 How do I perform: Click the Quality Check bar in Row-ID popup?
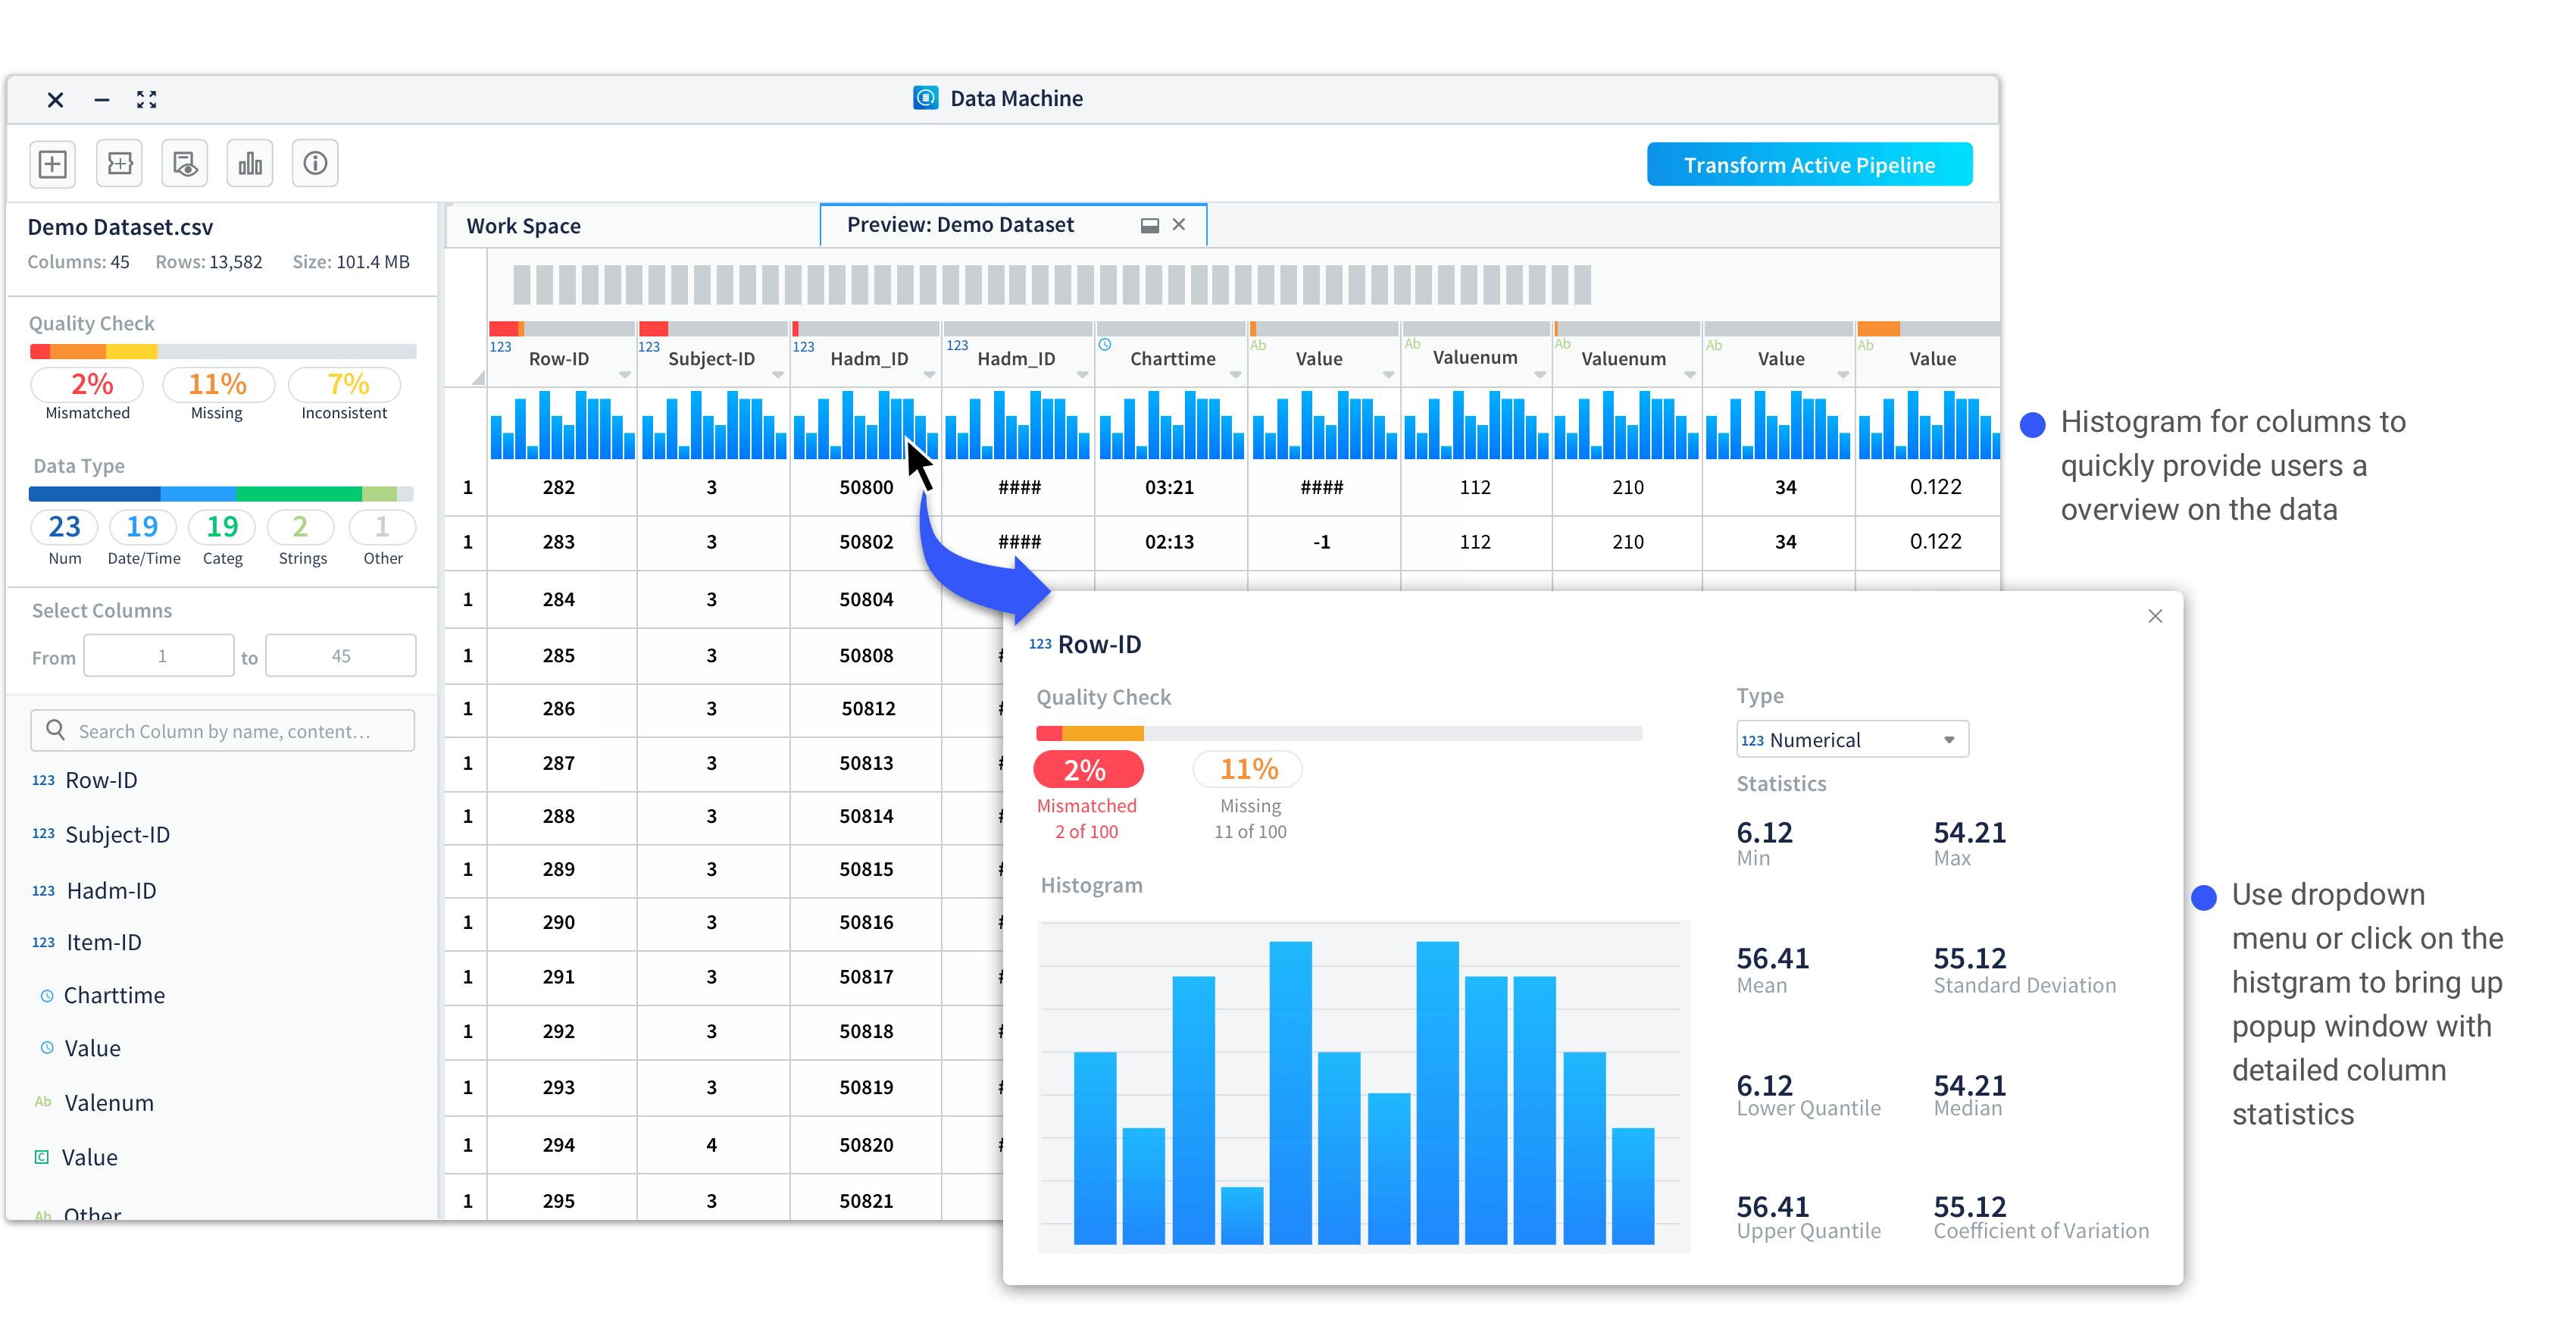pyautogui.click(x=1339, y=733)
